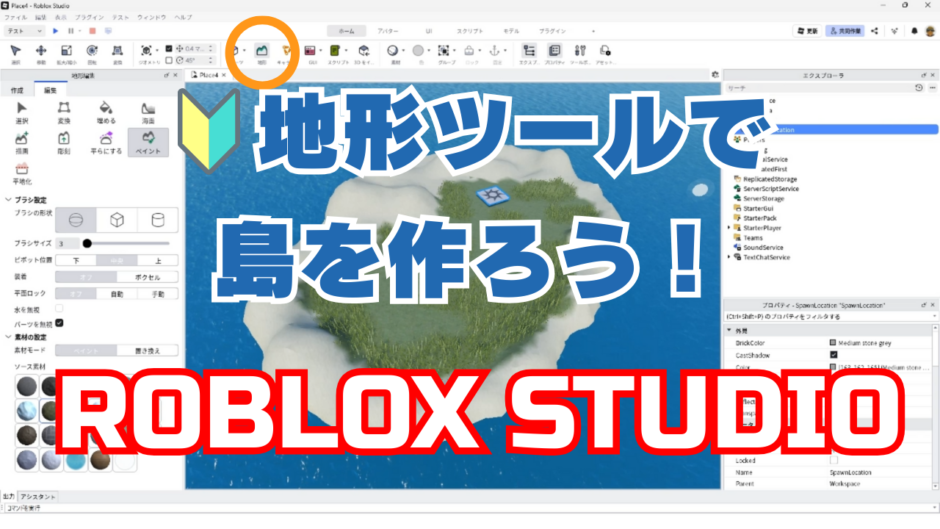This screenshot has width=940, height=529.
Task: Enable the Ignore Water (水を無視) checkbox
Action: click(59, 308)
